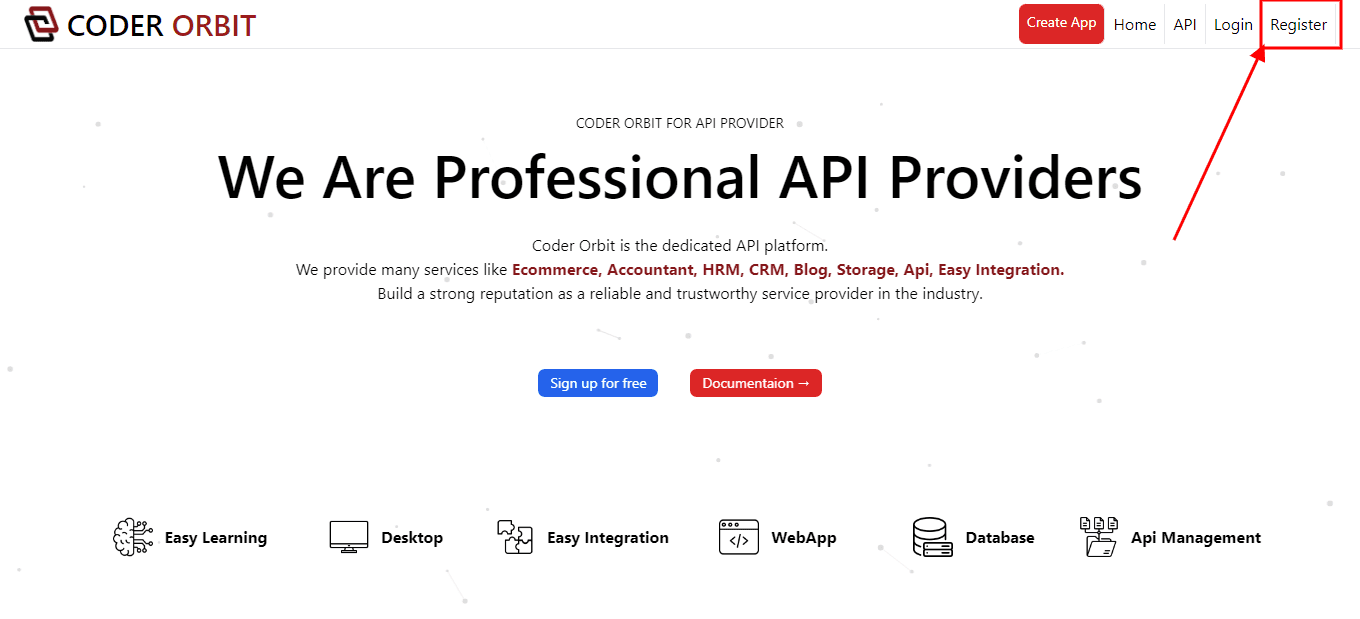Click the WebApp label text
Screen dimensions: 1360x619
(x=803, y=538)
